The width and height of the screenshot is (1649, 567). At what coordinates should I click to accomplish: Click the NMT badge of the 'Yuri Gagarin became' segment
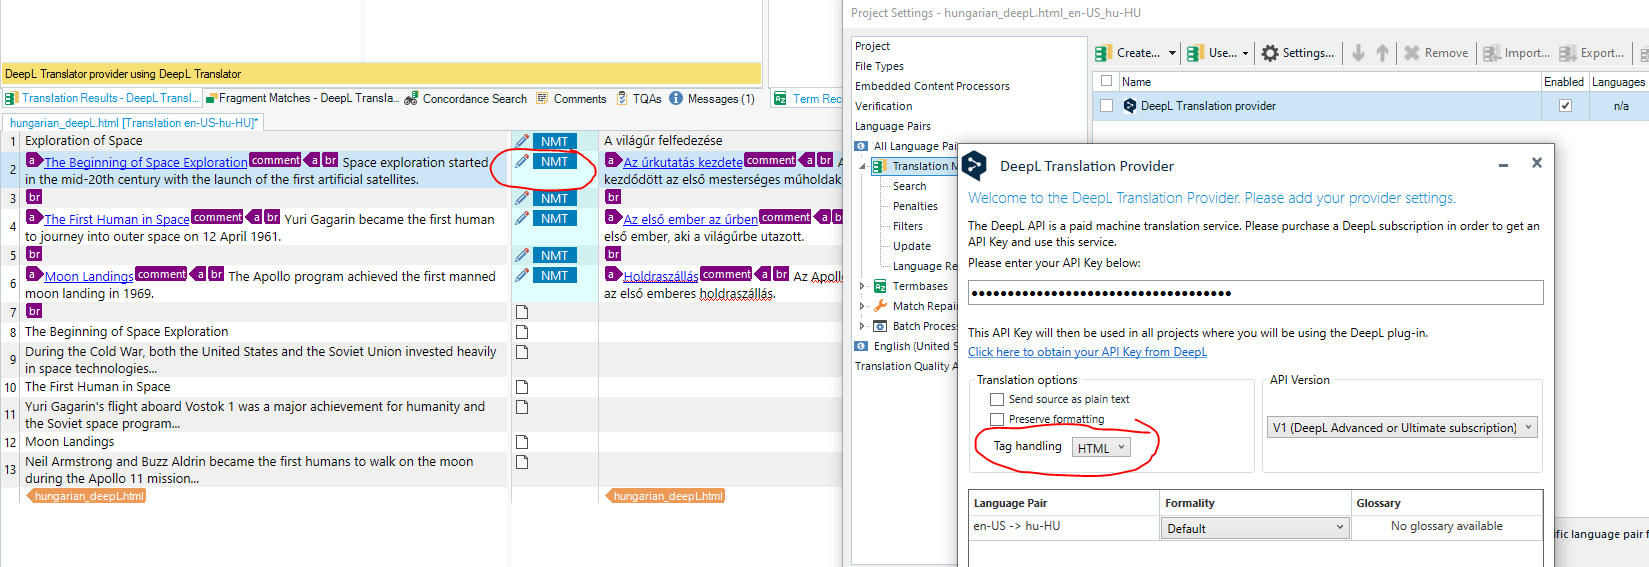[x=555, y=218]
